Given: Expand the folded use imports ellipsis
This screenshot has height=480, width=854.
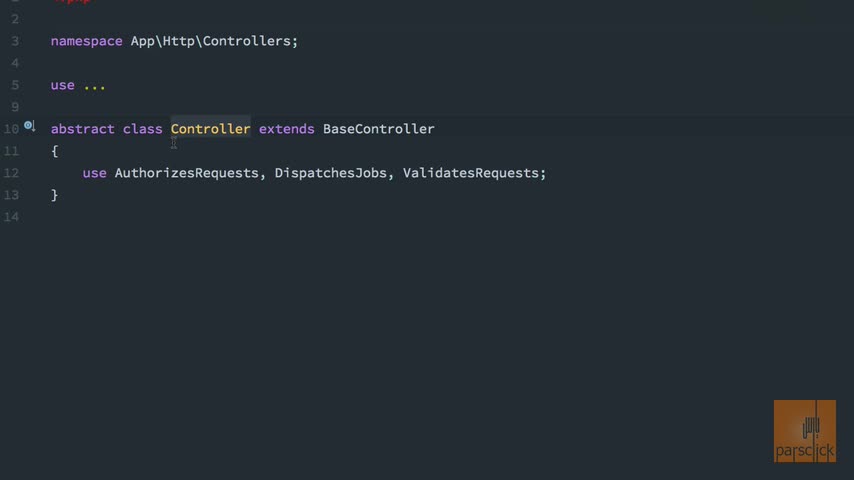Looking at the screenshot, I should coord(94,86).
